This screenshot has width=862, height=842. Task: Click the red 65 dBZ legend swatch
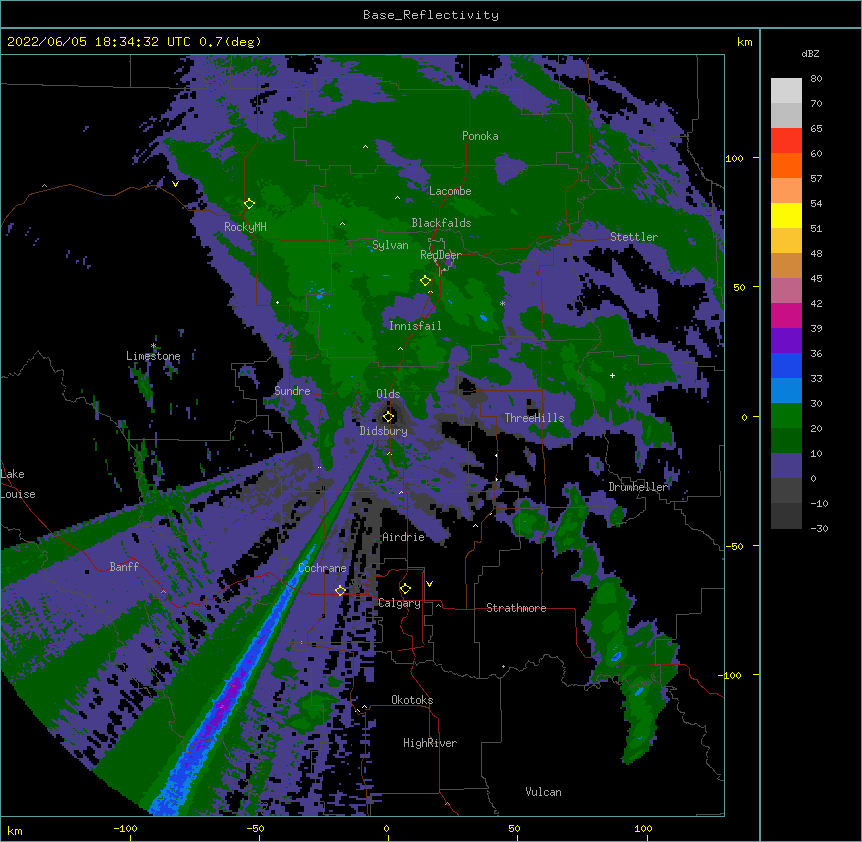tap(786, 140)
